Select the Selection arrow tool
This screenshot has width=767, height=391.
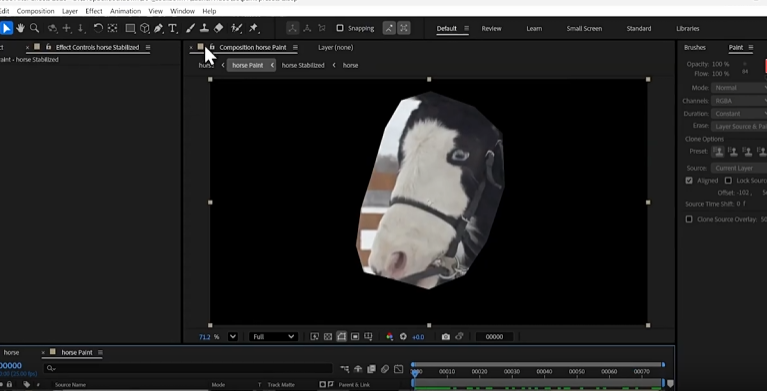point(6,28)
